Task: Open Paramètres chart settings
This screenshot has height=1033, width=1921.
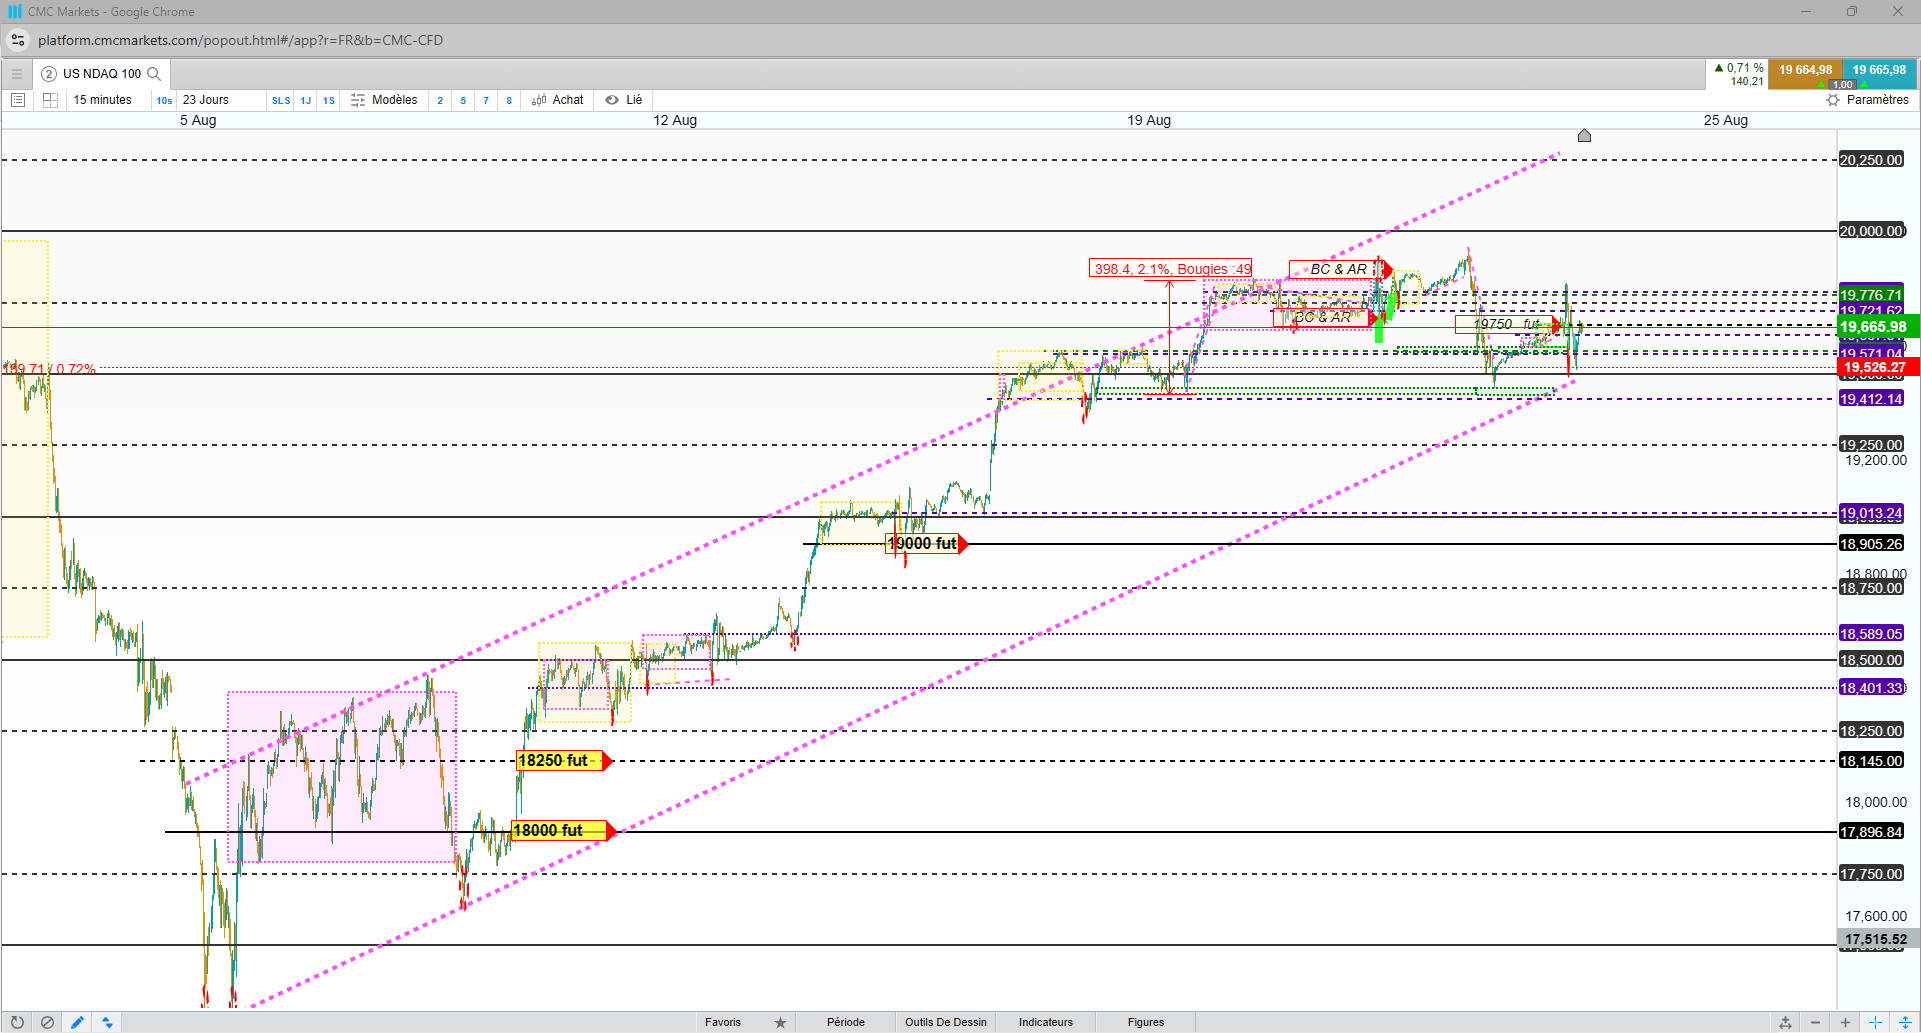Action: [x=1867, y=100]
